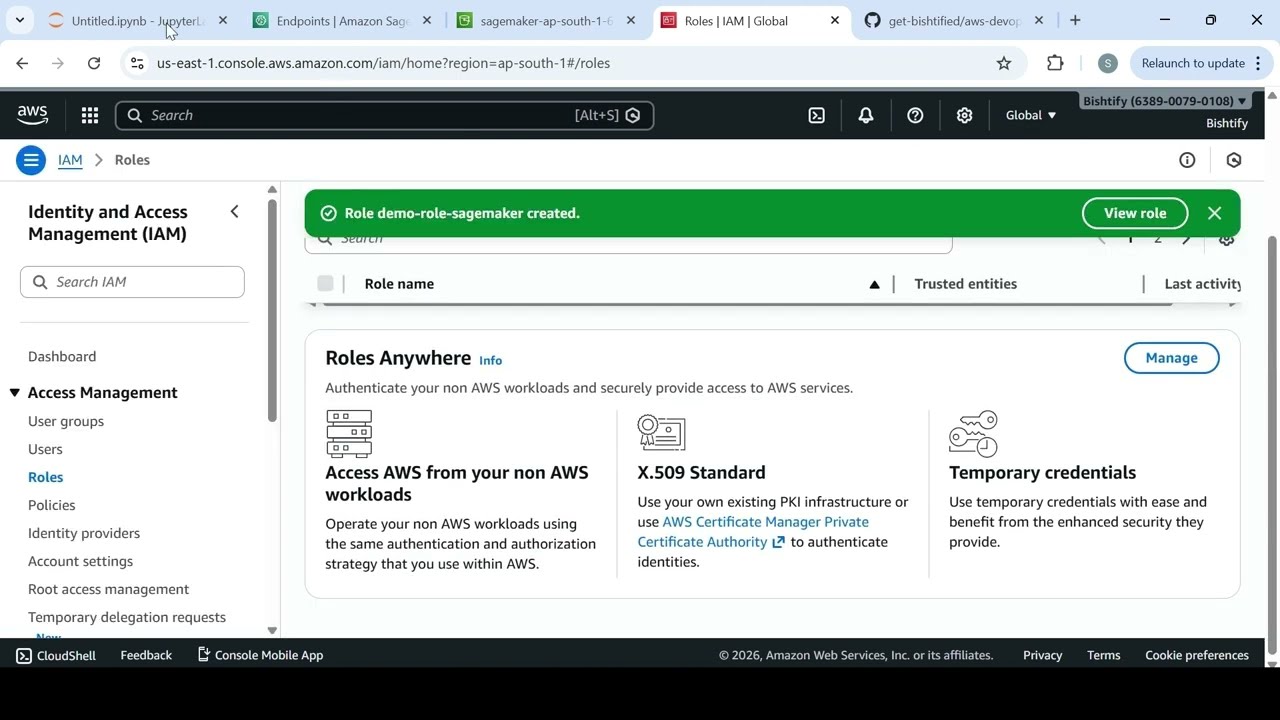Close the get-bishtified GitHub tab
The width and height of the screenshot is (1280, 720).
[1038, 20]
